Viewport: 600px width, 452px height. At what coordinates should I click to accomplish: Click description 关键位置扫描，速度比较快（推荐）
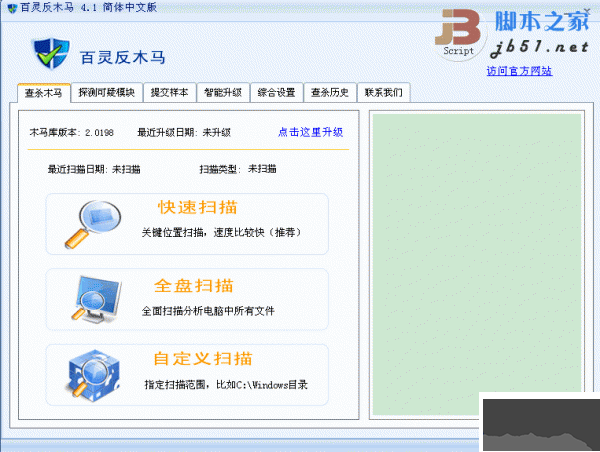click(221, 232)
